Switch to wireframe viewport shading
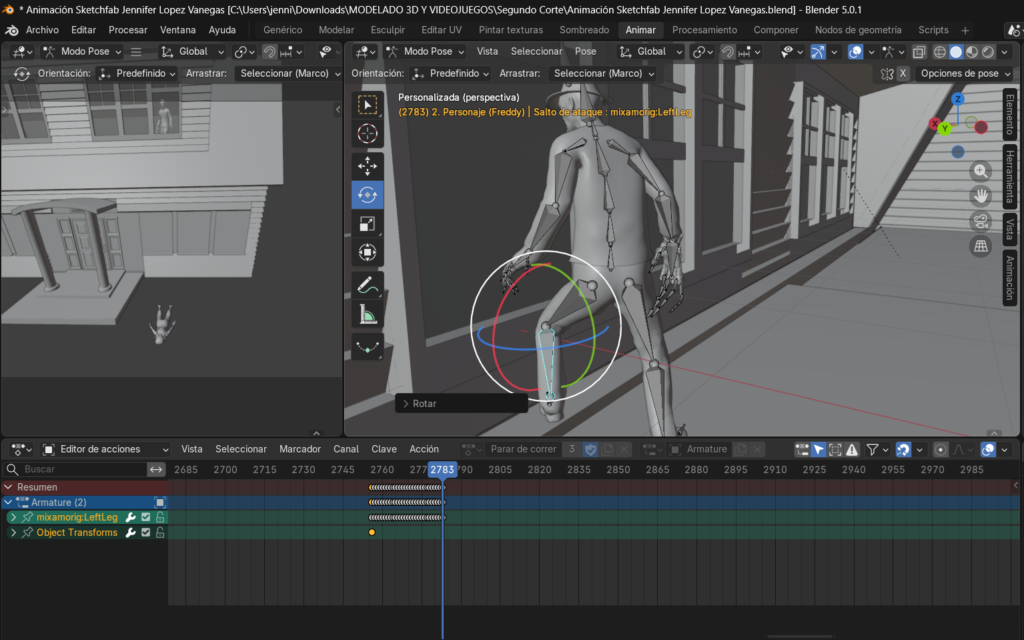1024x640 pixels. tap(940, 52)
